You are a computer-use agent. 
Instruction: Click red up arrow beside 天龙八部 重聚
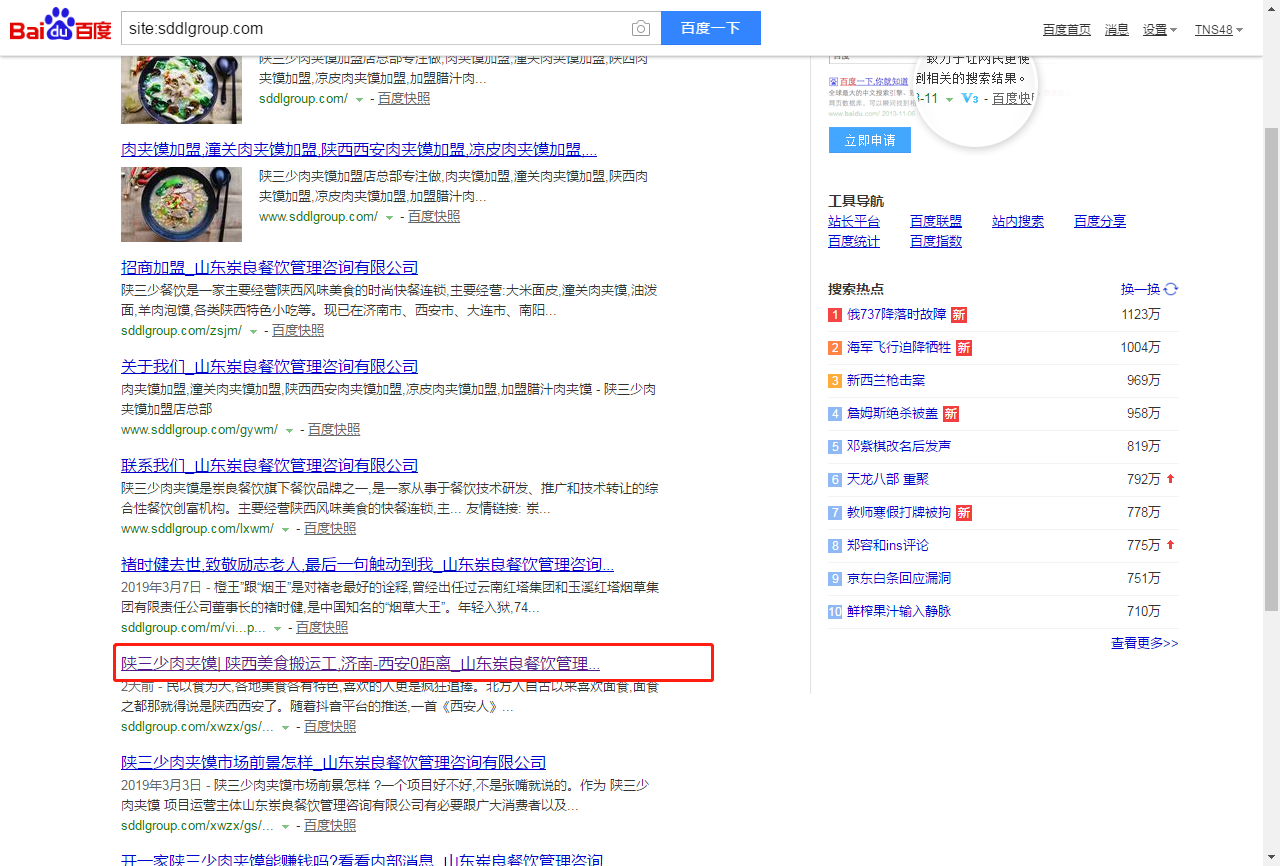1170,479
